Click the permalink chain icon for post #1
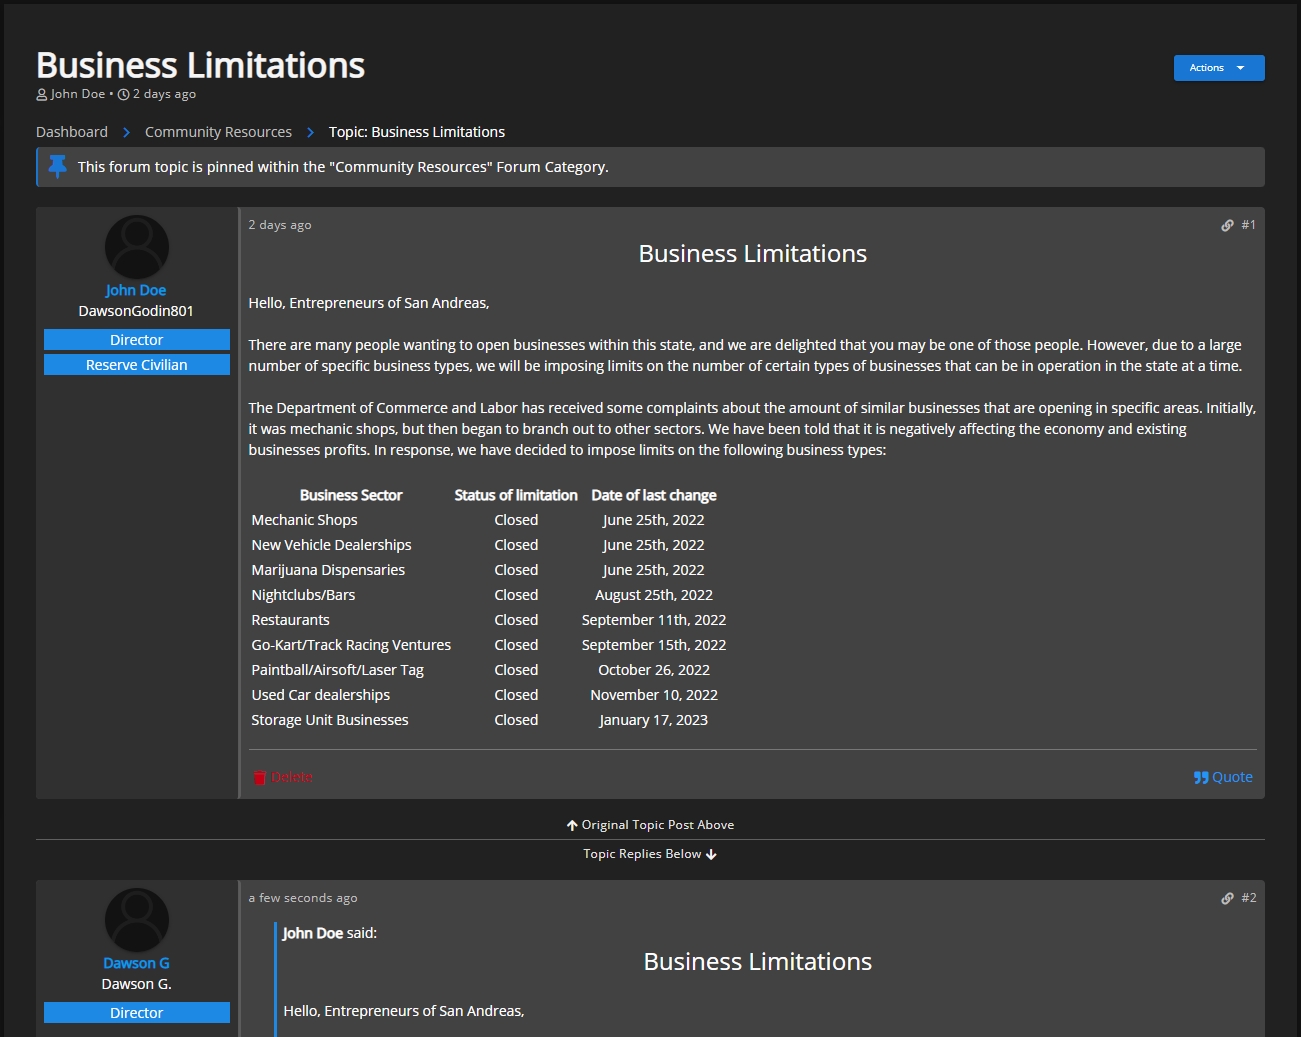The width and height of the screenshot is (1301, 1037). 1227,226
